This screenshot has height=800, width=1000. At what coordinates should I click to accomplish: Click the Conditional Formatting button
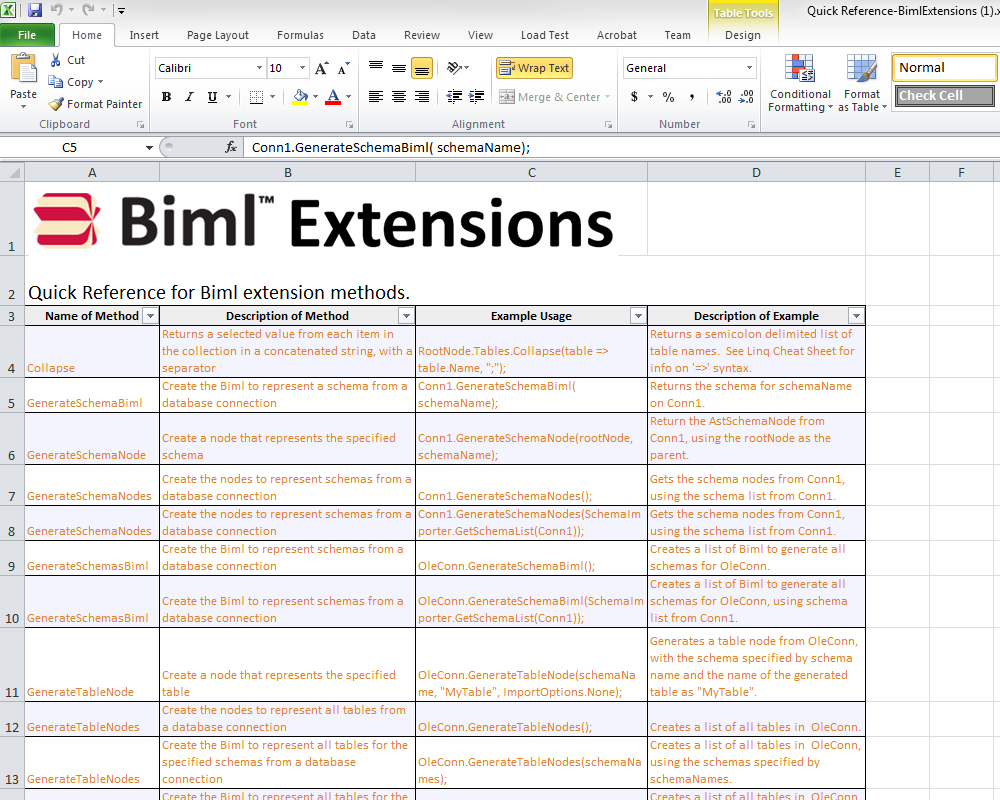tap(800, 83)
